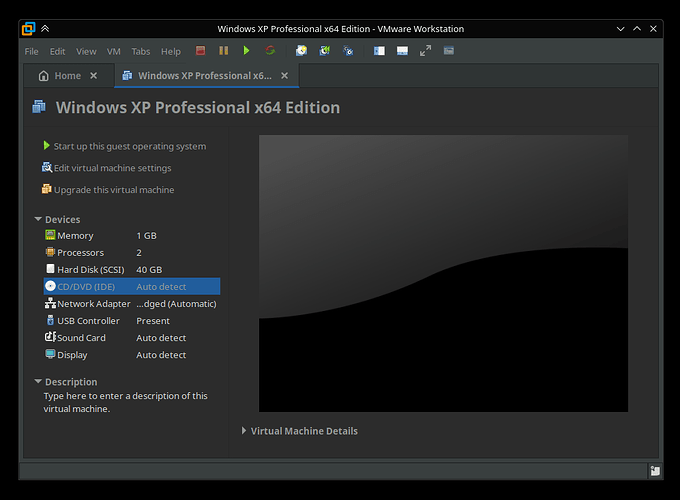
Task: Click the Network Adapter icon
Action: pyautogui.click(x=50, y=303)
